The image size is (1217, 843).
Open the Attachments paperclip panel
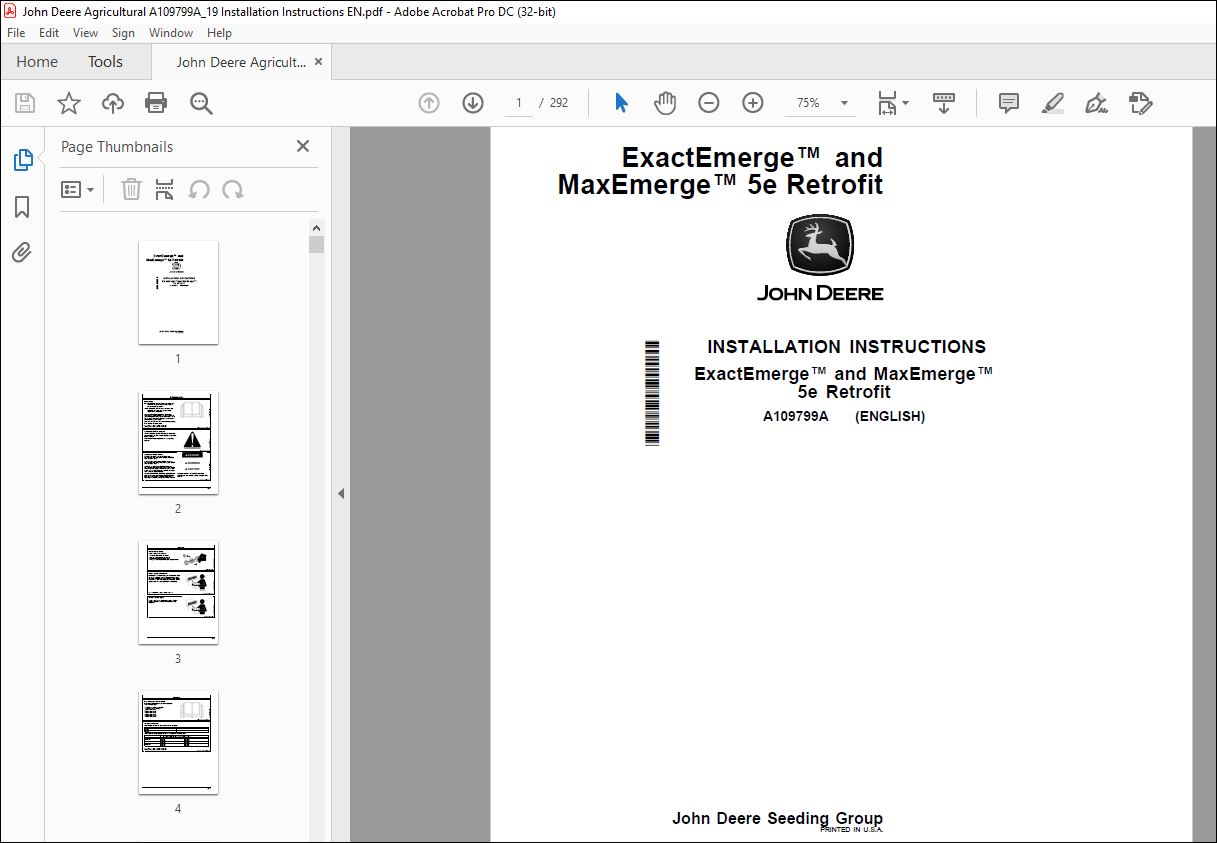(x=22, y=252)
